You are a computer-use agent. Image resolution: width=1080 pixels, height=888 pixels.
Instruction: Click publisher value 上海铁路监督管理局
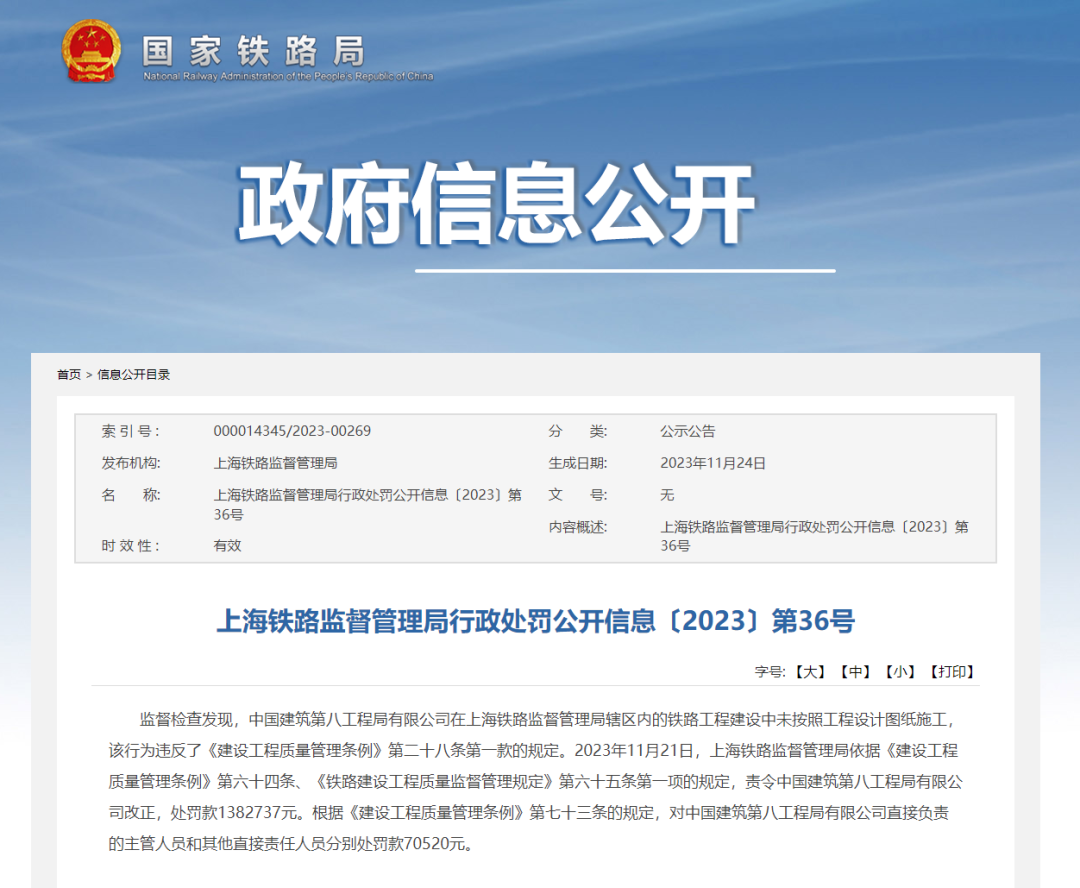tap(276, 463)
